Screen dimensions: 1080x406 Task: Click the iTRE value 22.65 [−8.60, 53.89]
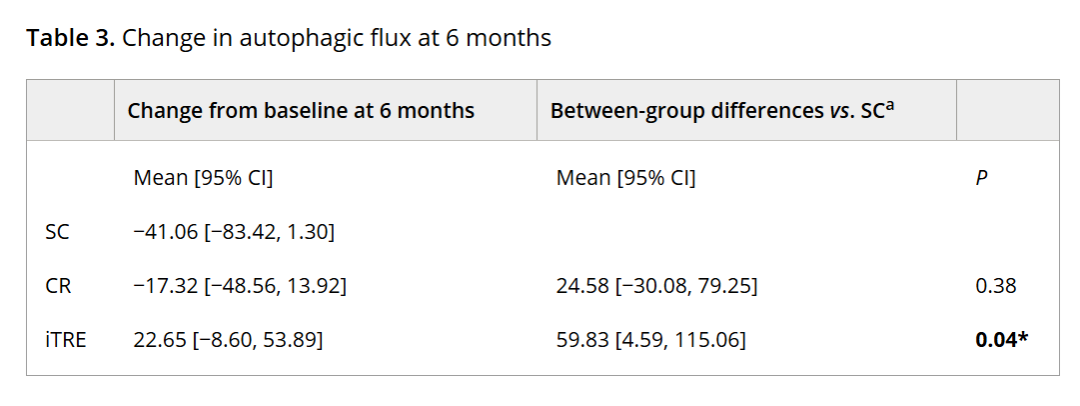(x=228, y=340)
